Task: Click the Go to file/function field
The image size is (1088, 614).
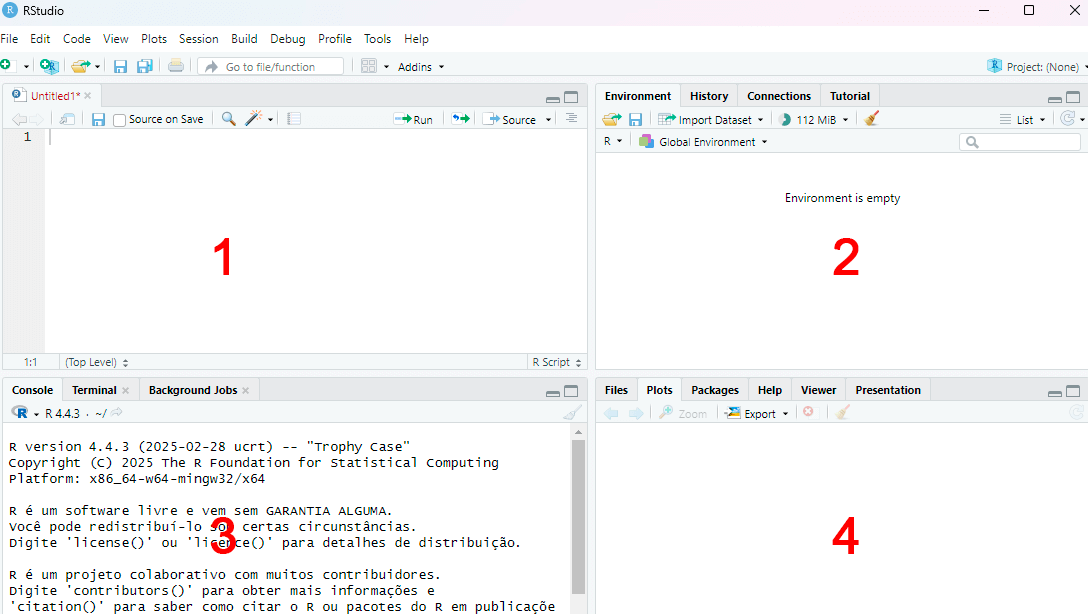Action: pos(271,67)
